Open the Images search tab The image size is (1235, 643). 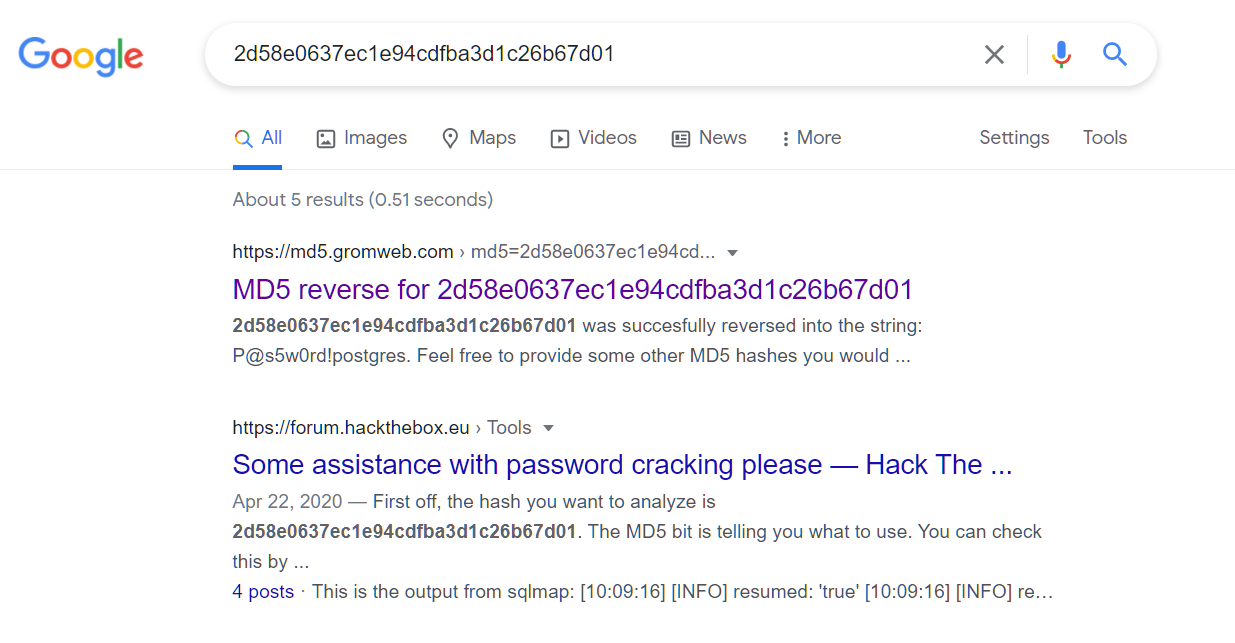362,138
